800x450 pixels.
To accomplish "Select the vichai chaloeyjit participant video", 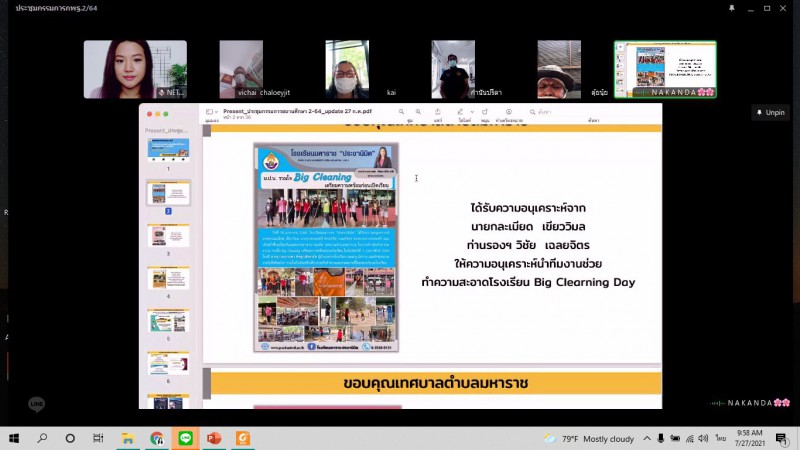I will (241, 69).
